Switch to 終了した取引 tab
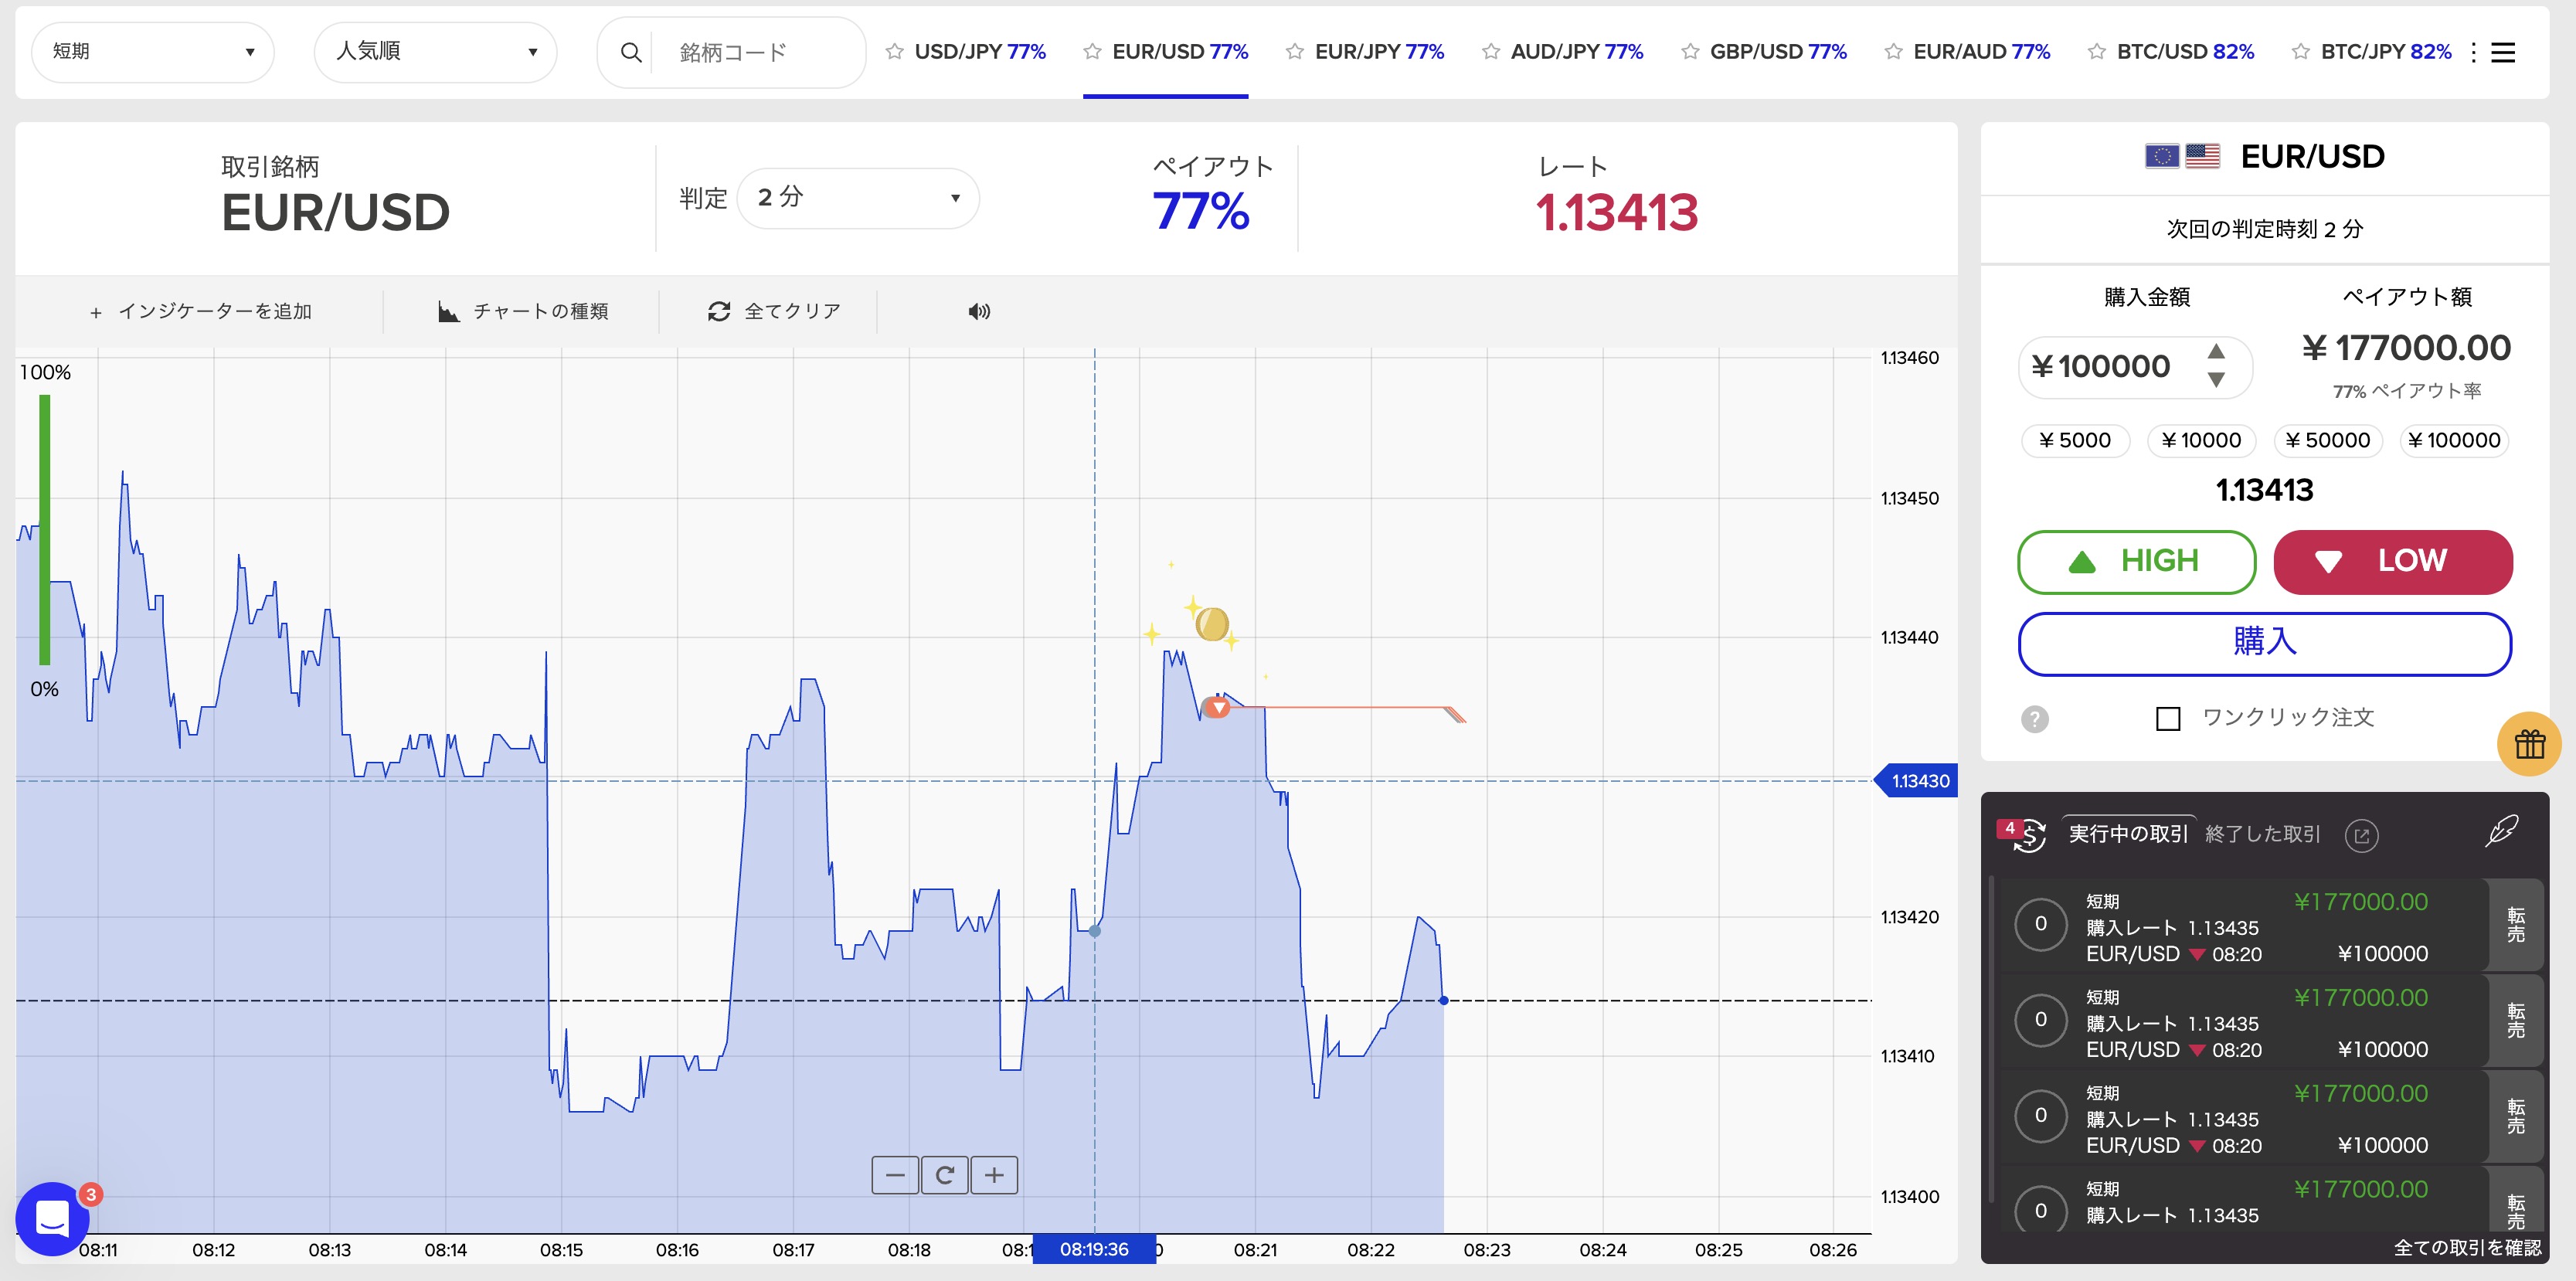 click(x=2262, y=834)
